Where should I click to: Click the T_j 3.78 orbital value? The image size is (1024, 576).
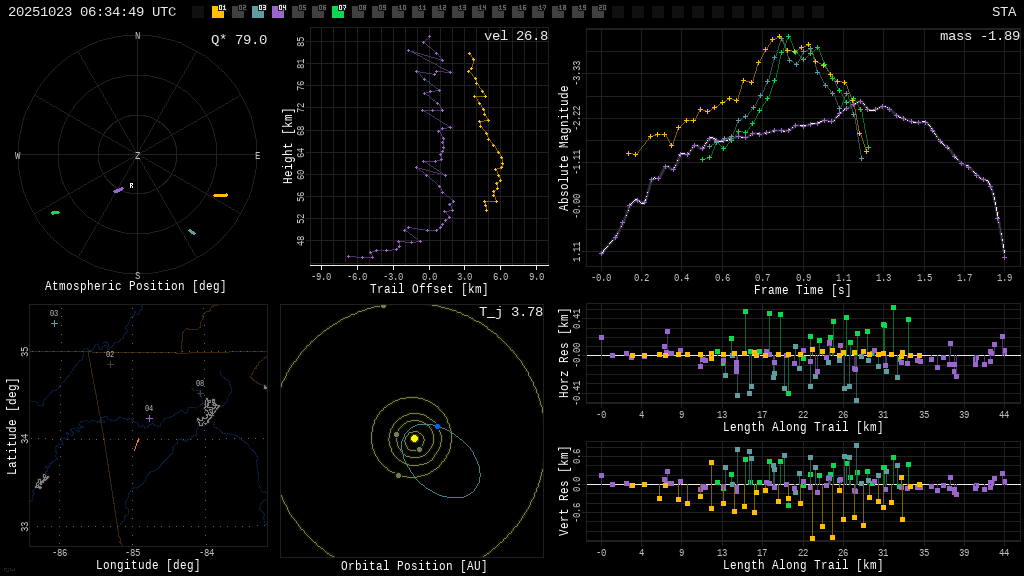512,313
